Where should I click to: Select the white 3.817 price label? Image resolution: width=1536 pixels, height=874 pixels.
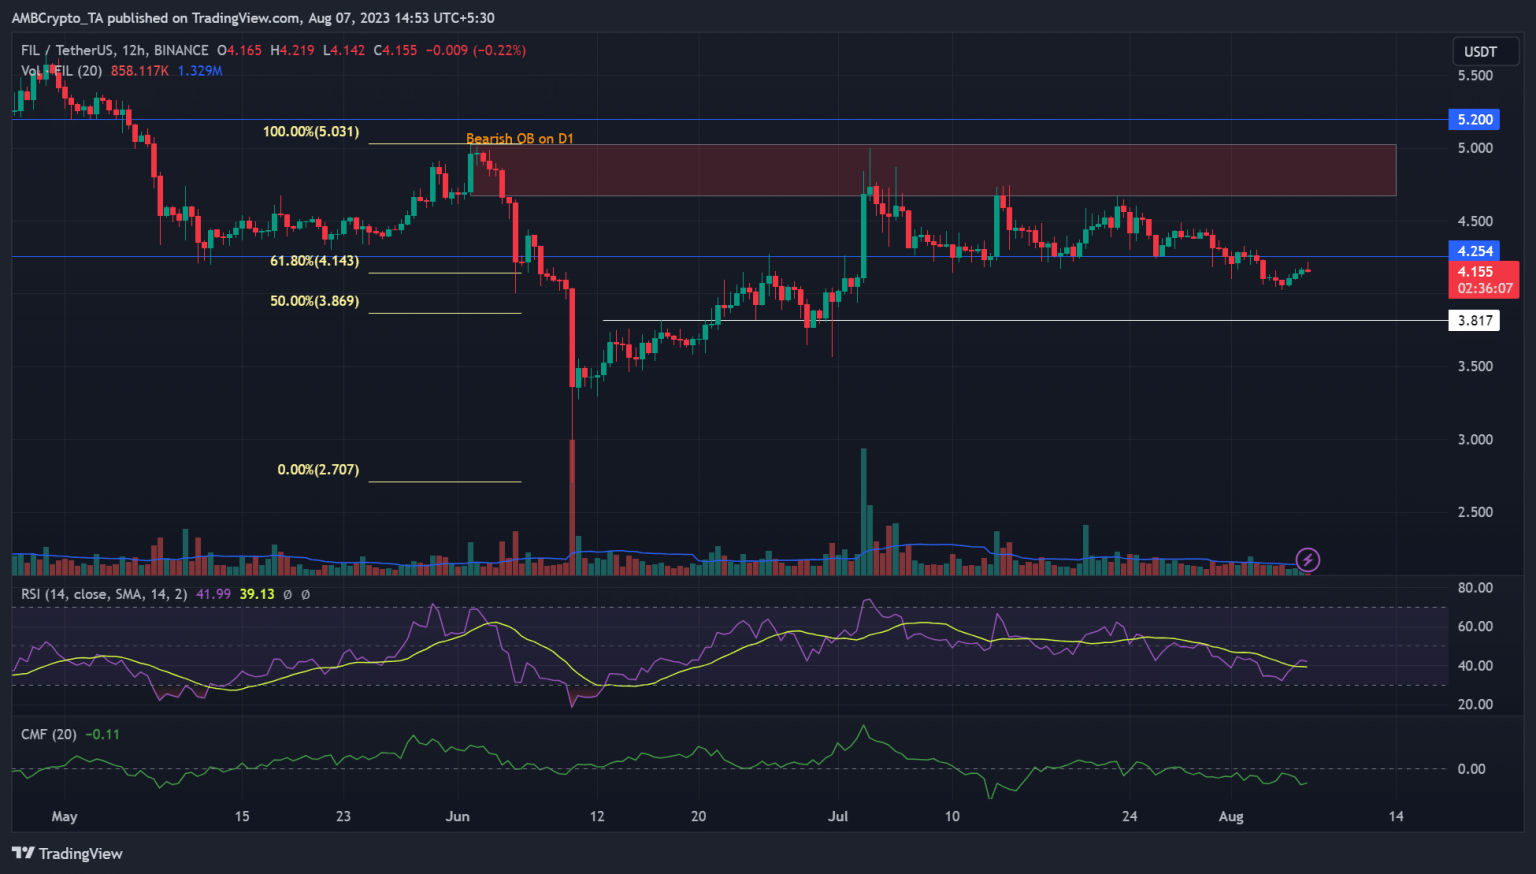pos(1474,321)
